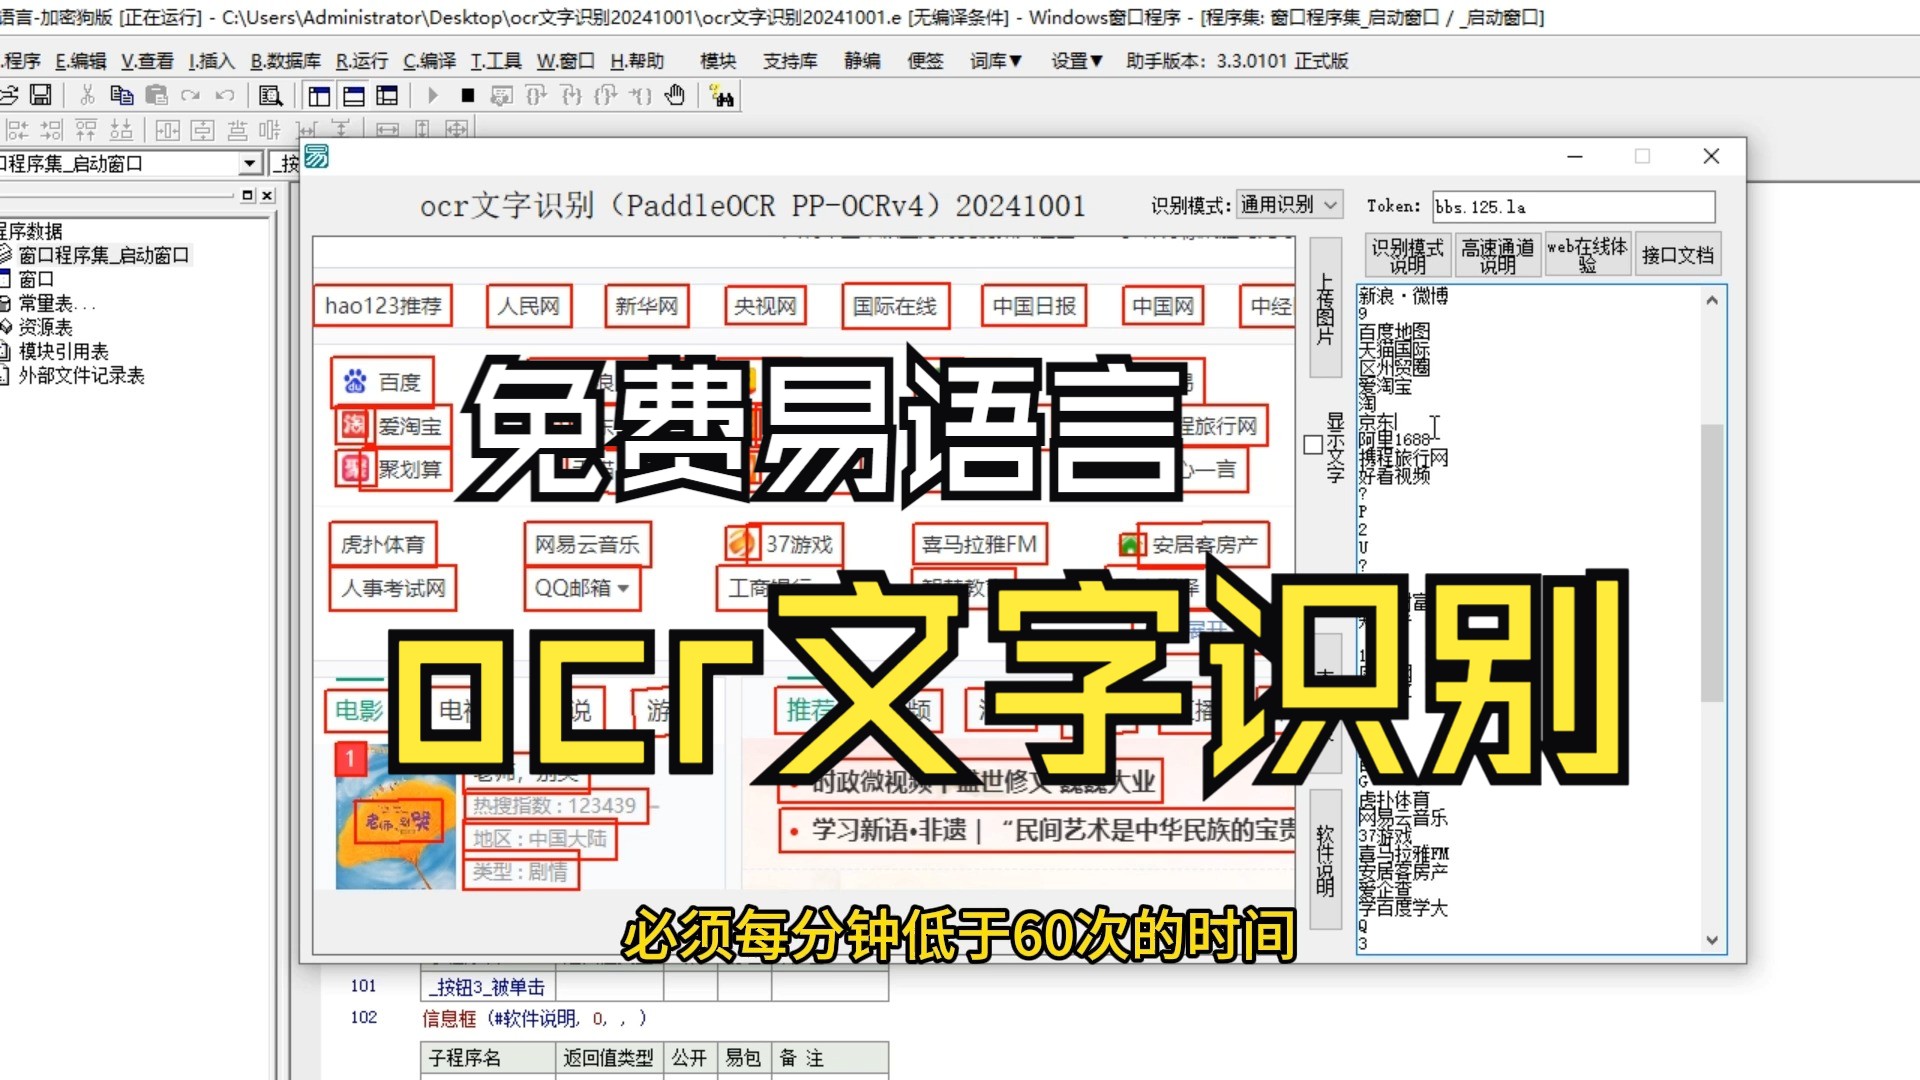Image resolution: width=1920 pixels, height=1080 pixels.
Task: Click the copy icon on the toolbar
Action: pyautogui.click(x=121, y=95)
